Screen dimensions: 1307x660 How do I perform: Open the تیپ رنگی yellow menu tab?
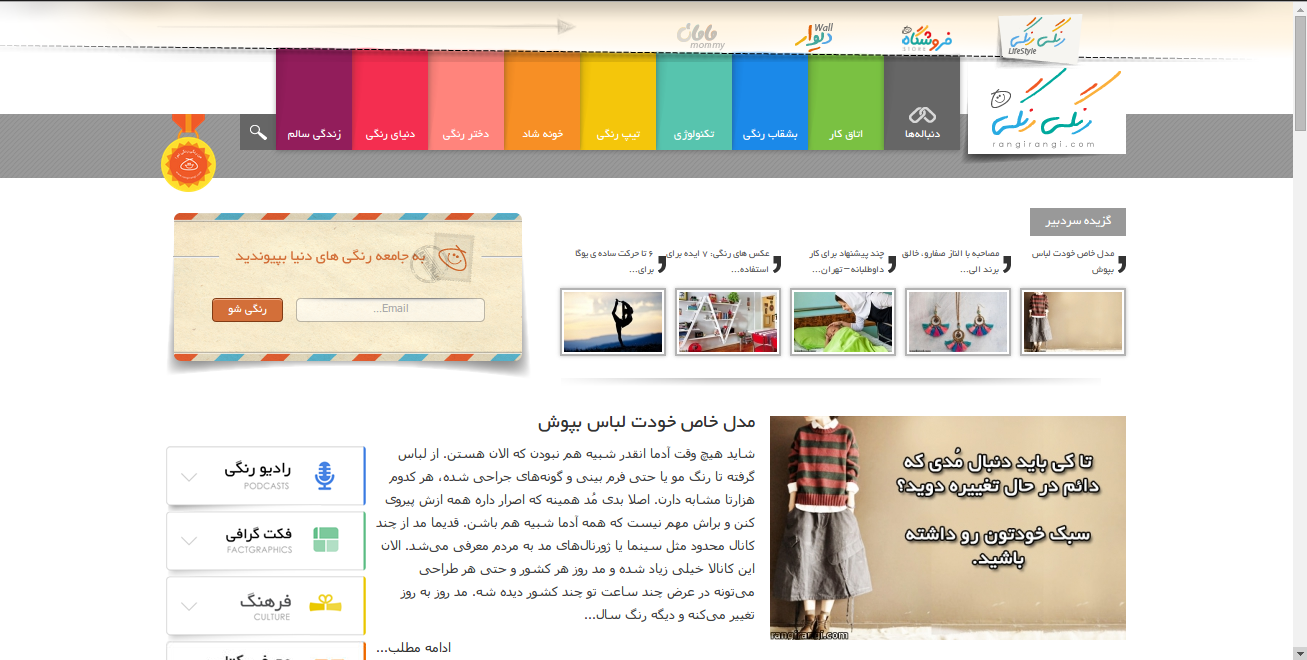[x=618, y=102]
